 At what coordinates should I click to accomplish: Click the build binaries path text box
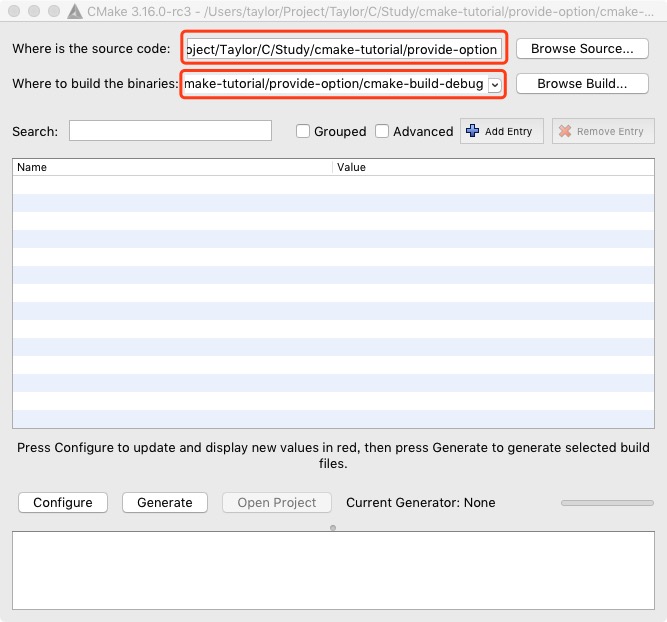pyautogui.click(x=333, y=85)
